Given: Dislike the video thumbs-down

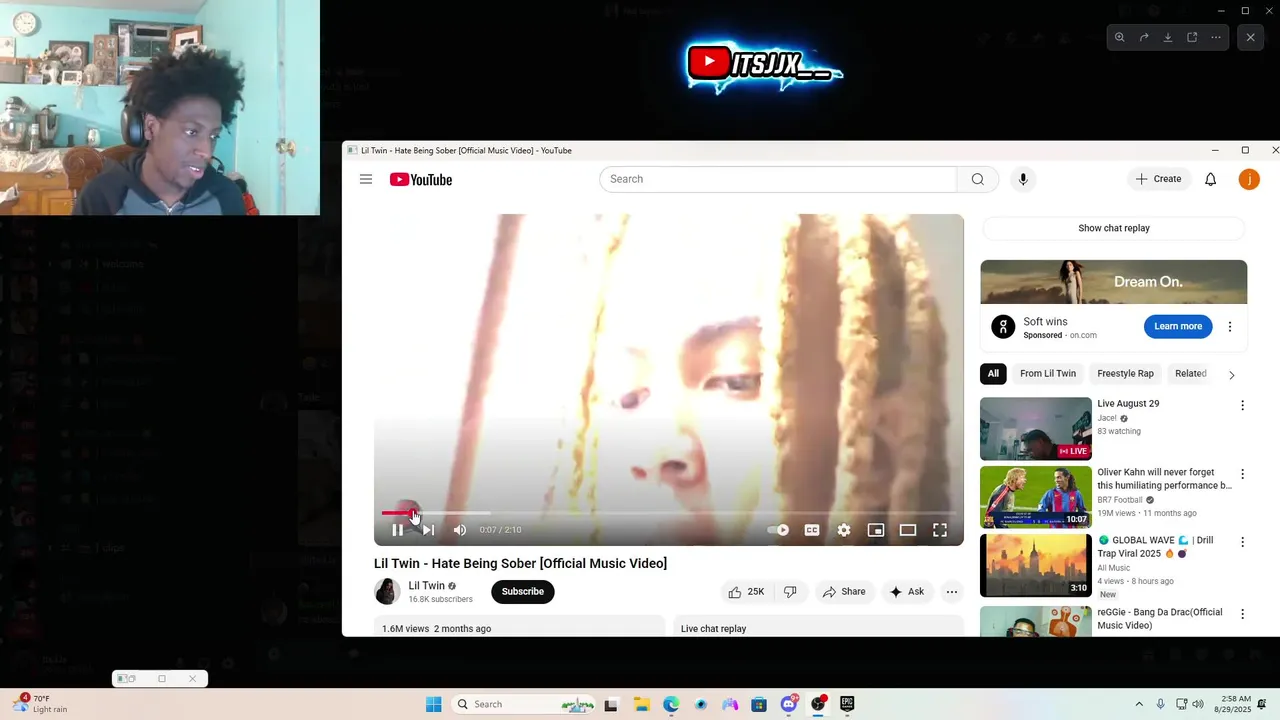Looking at the screenshot, I should [790, 592].
